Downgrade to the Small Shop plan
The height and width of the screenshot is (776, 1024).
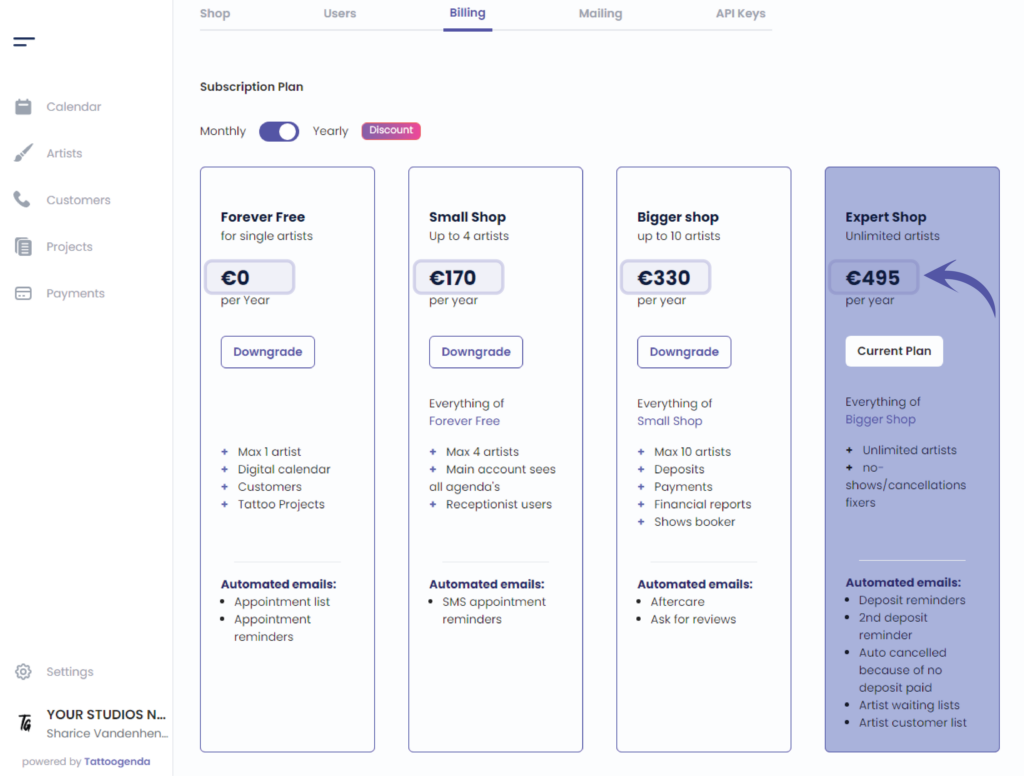[x=476, y=352]
